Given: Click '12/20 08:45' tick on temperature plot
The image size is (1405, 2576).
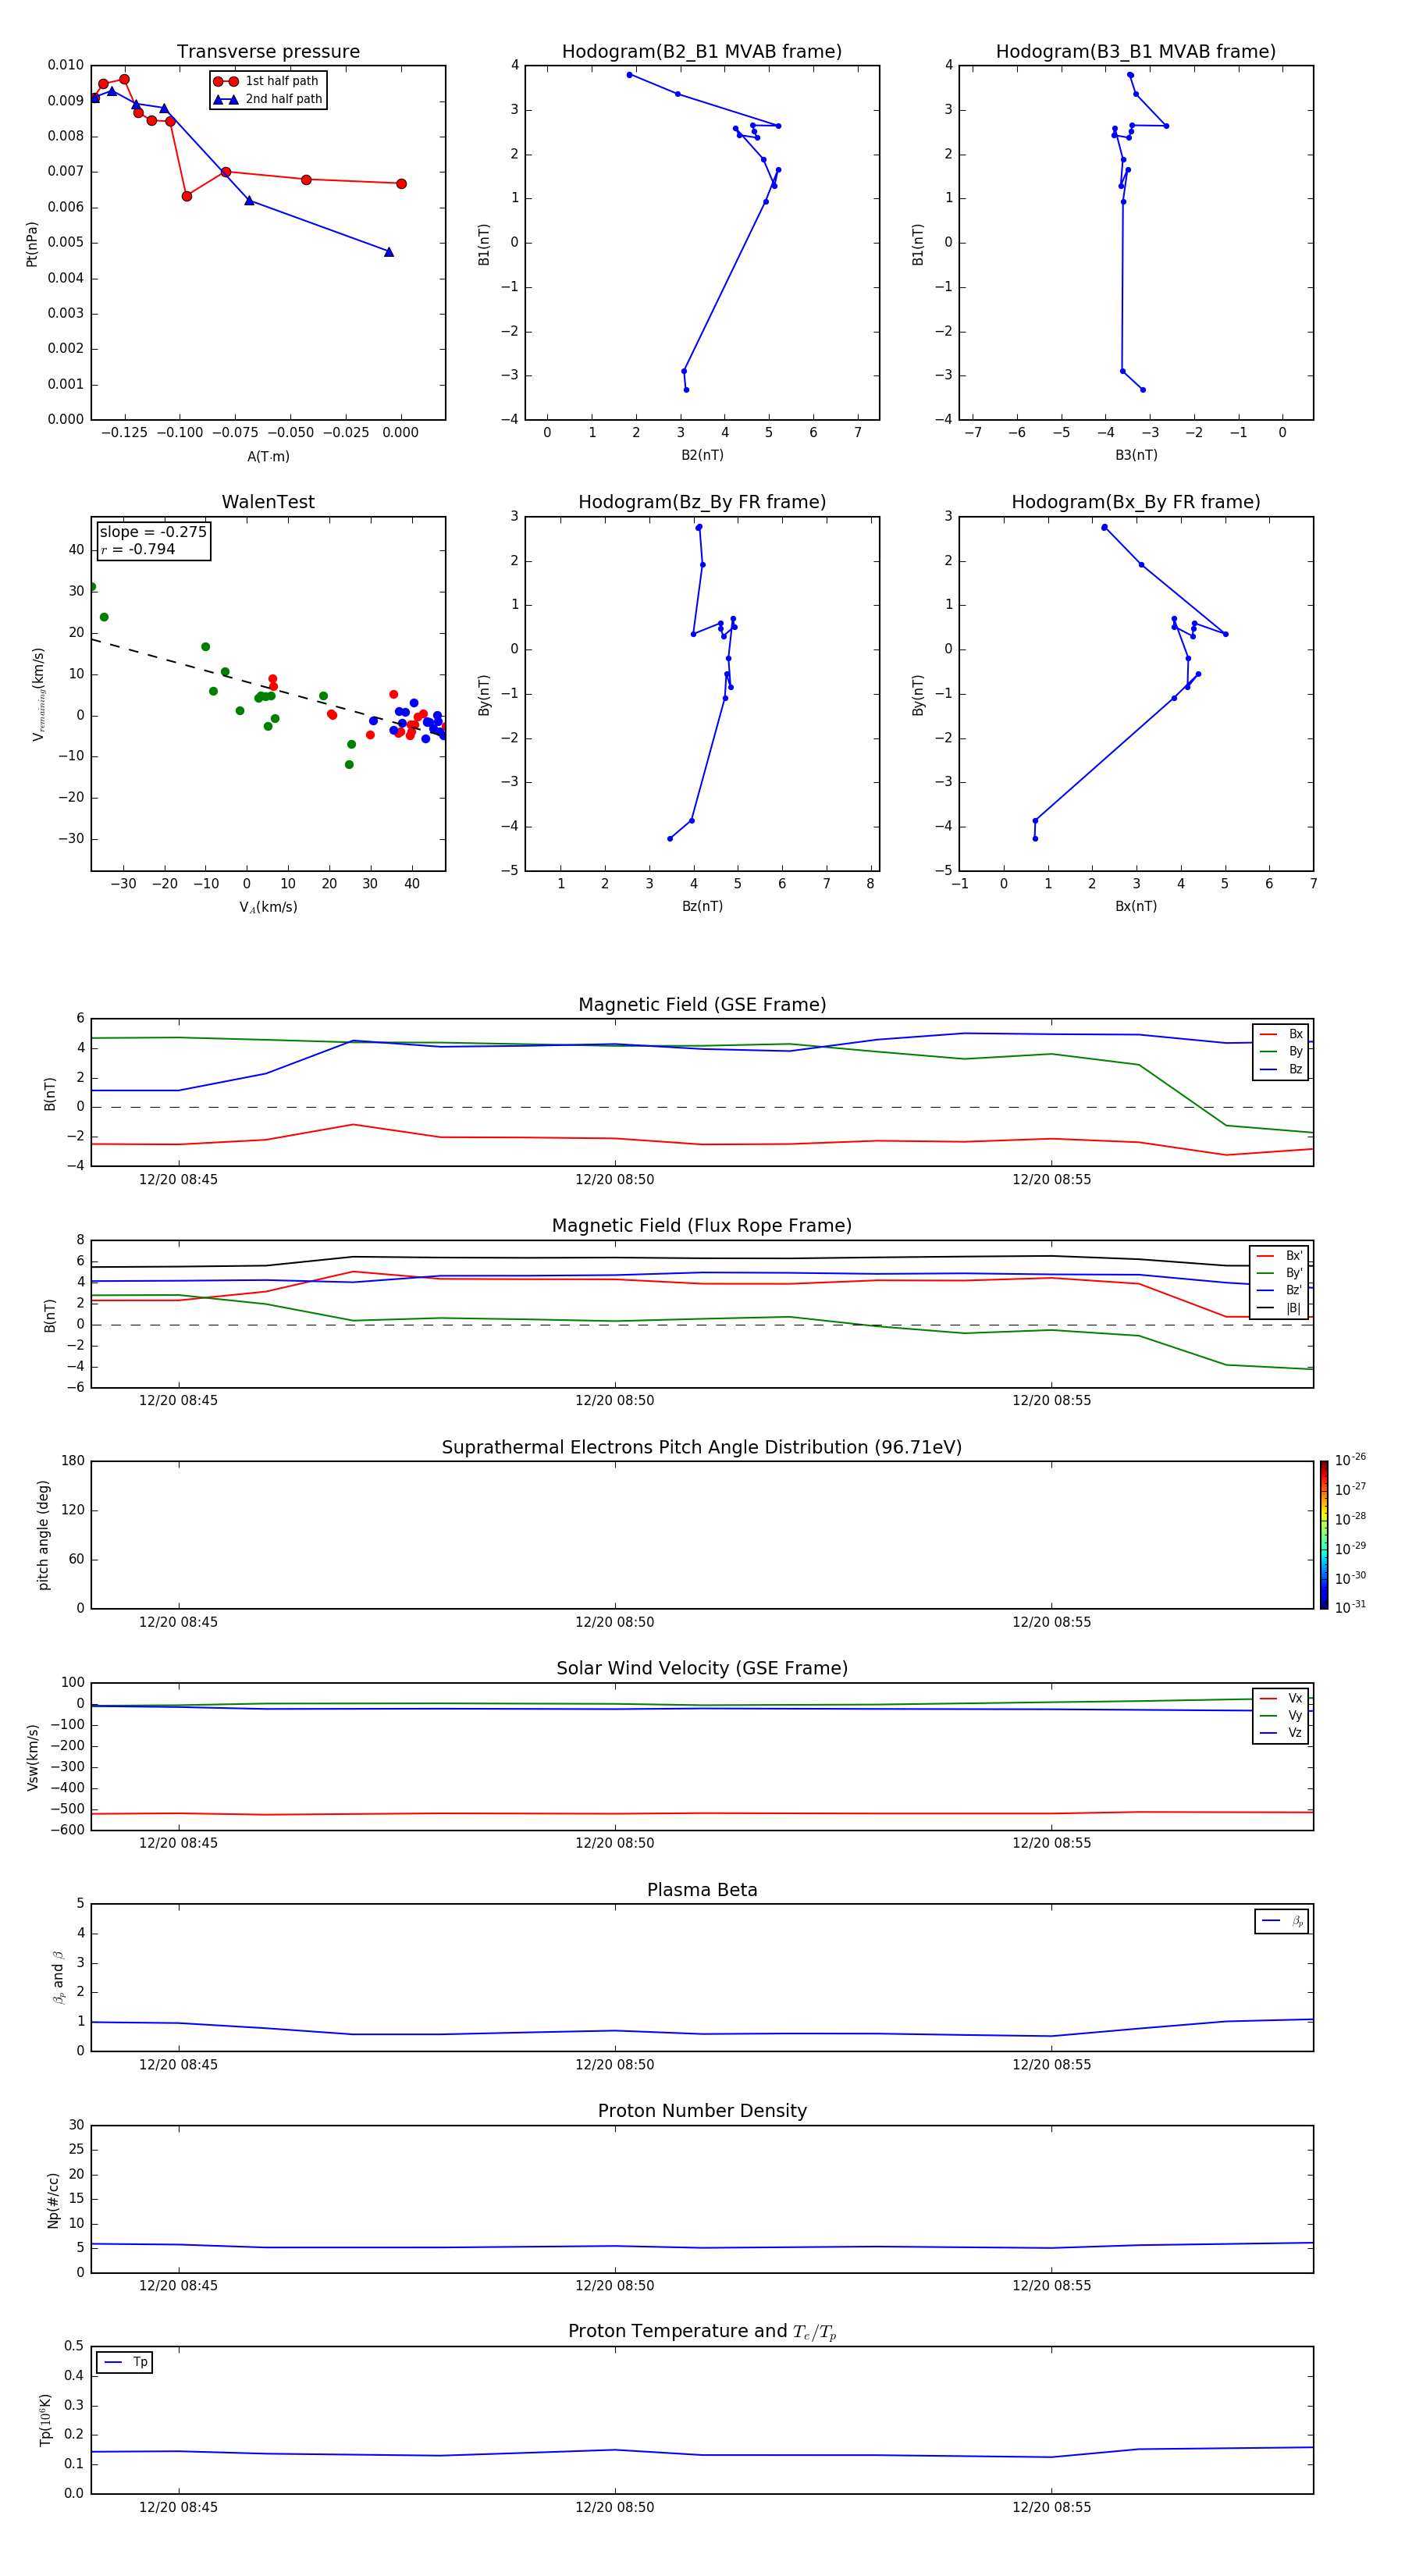Looking at the screenshot, I should (178, 2507).
